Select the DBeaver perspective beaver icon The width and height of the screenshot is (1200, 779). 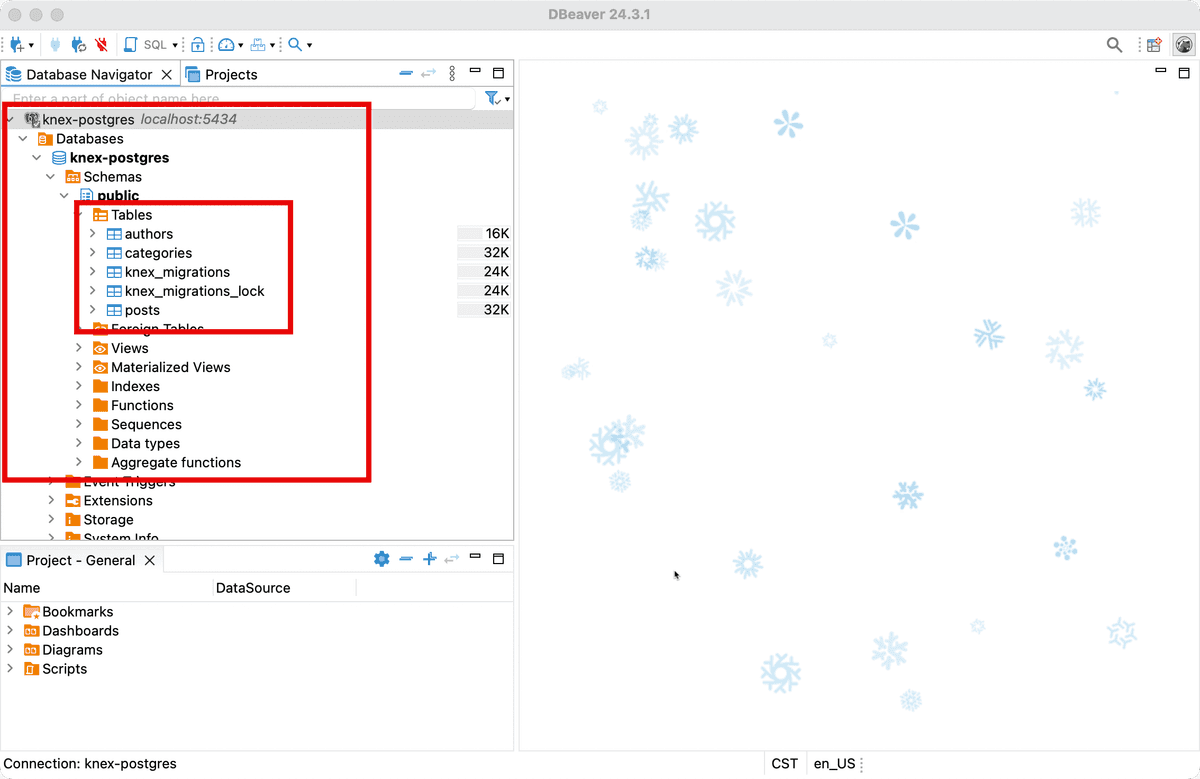1183,45
